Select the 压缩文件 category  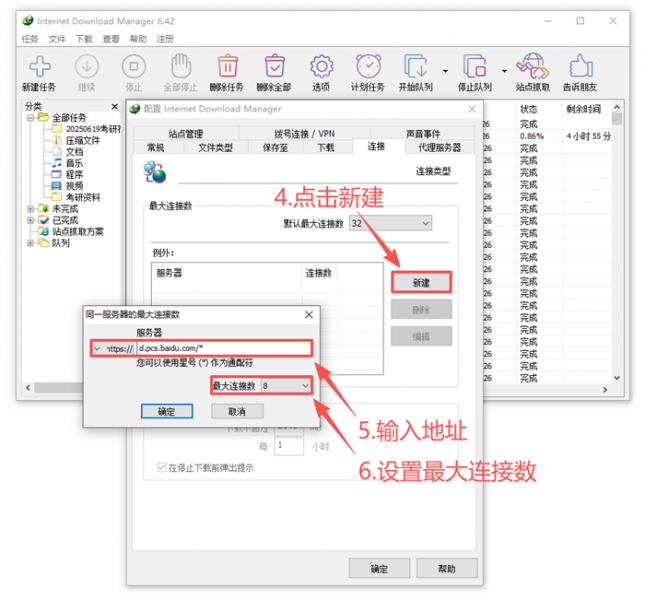83,140
